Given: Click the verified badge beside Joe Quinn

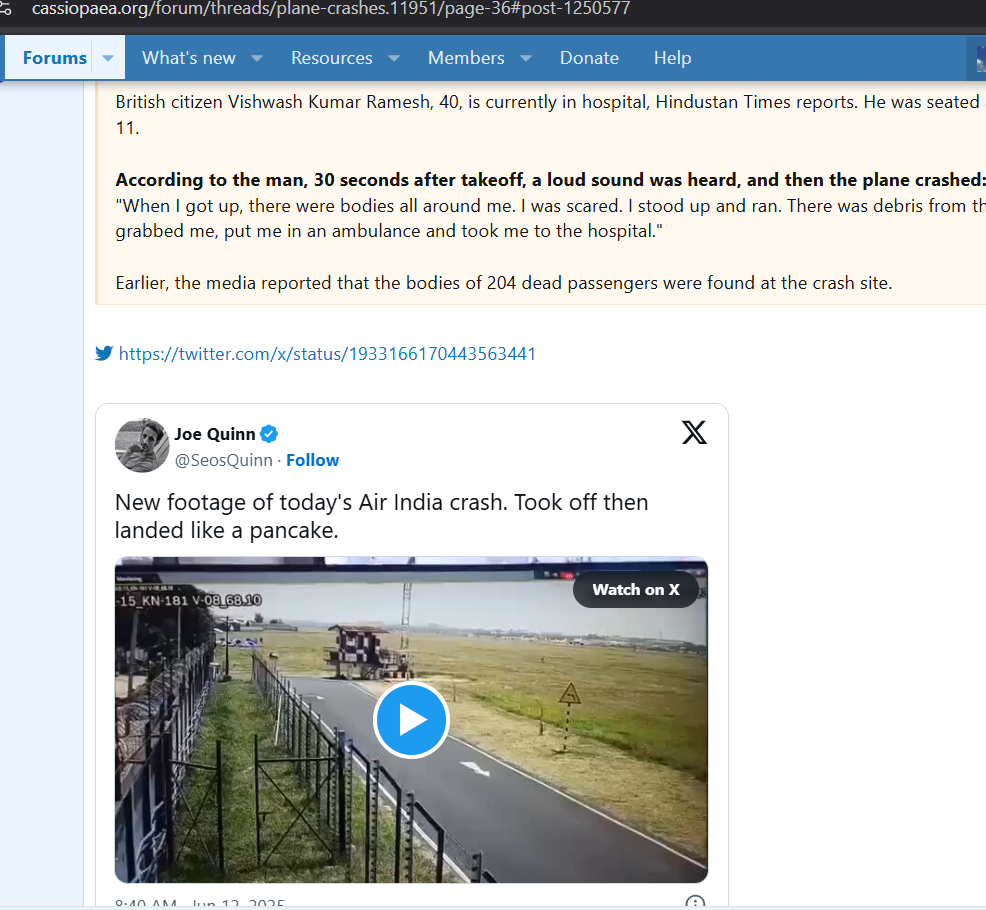Looking at the screenshot, I should pos(269,434).
